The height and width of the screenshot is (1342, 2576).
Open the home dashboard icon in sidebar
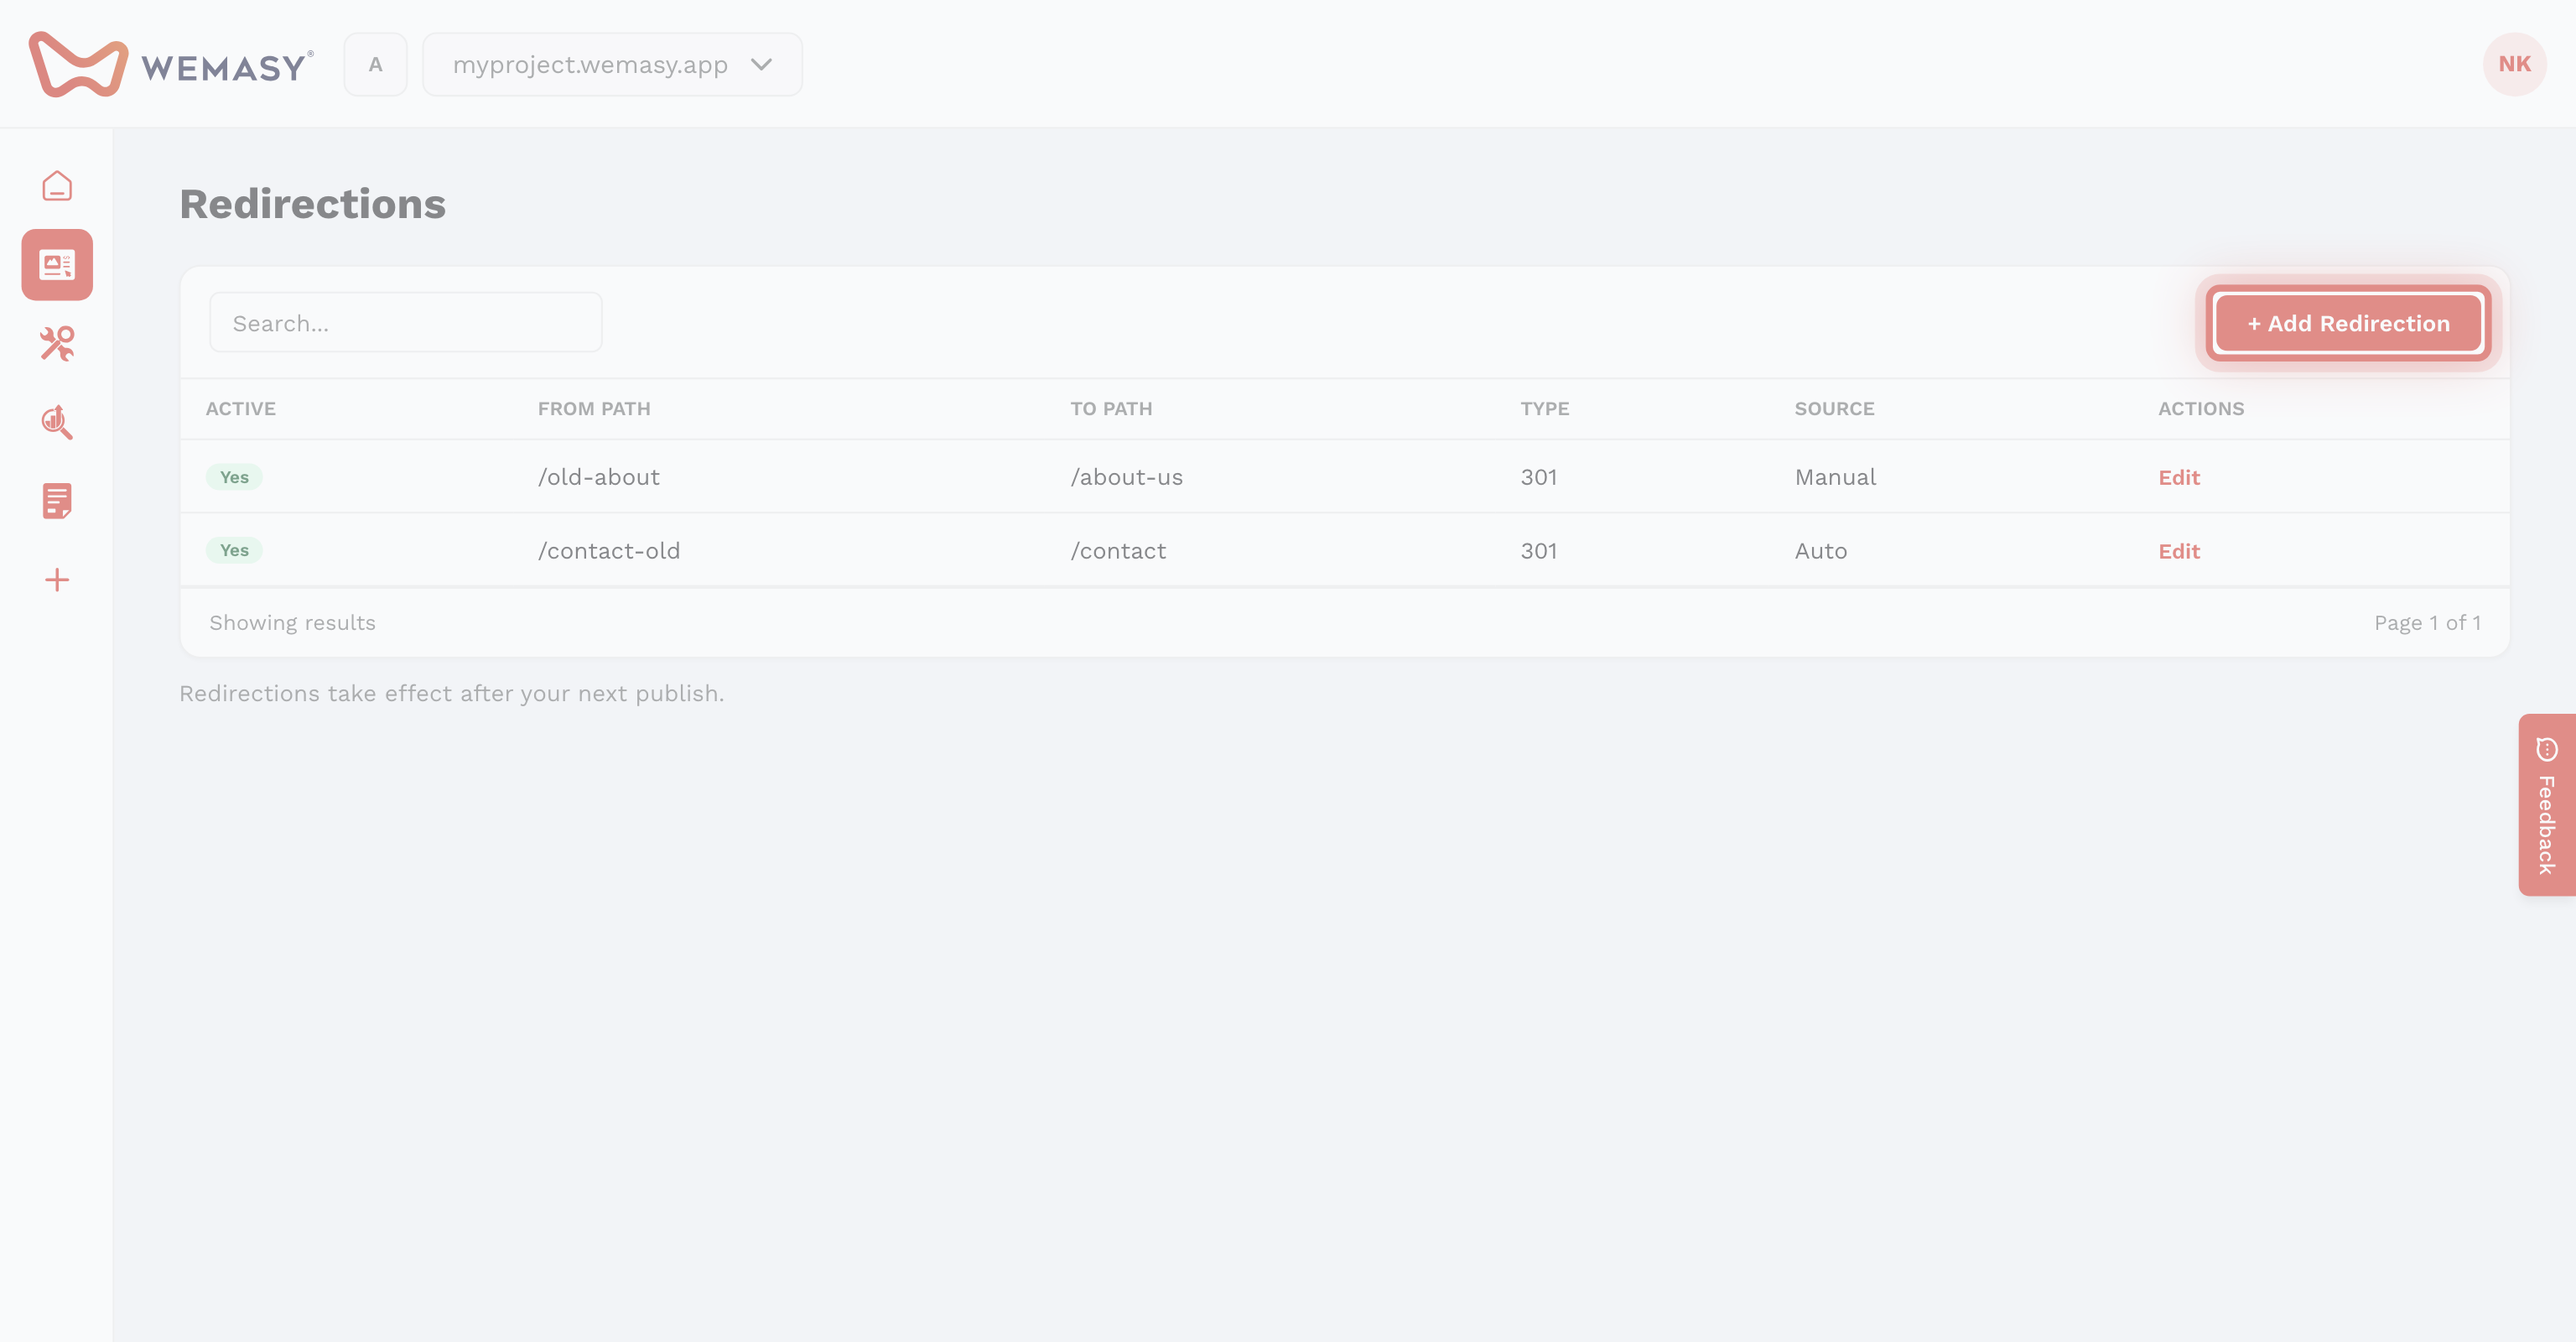point(57,186)
